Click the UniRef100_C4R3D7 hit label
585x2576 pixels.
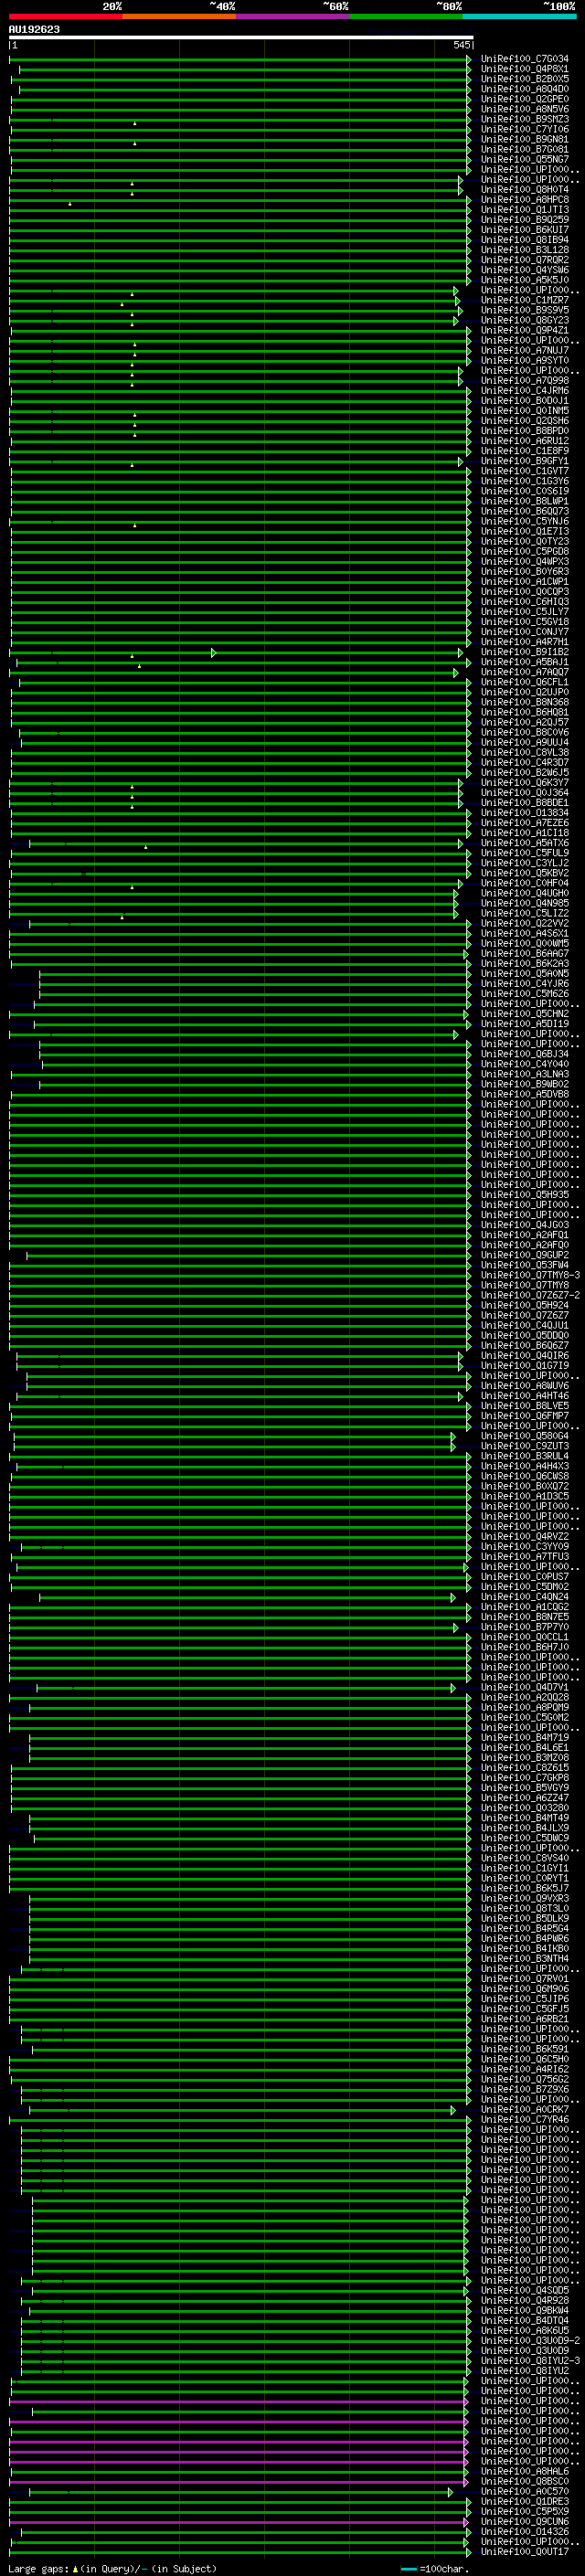click(525, 762)
